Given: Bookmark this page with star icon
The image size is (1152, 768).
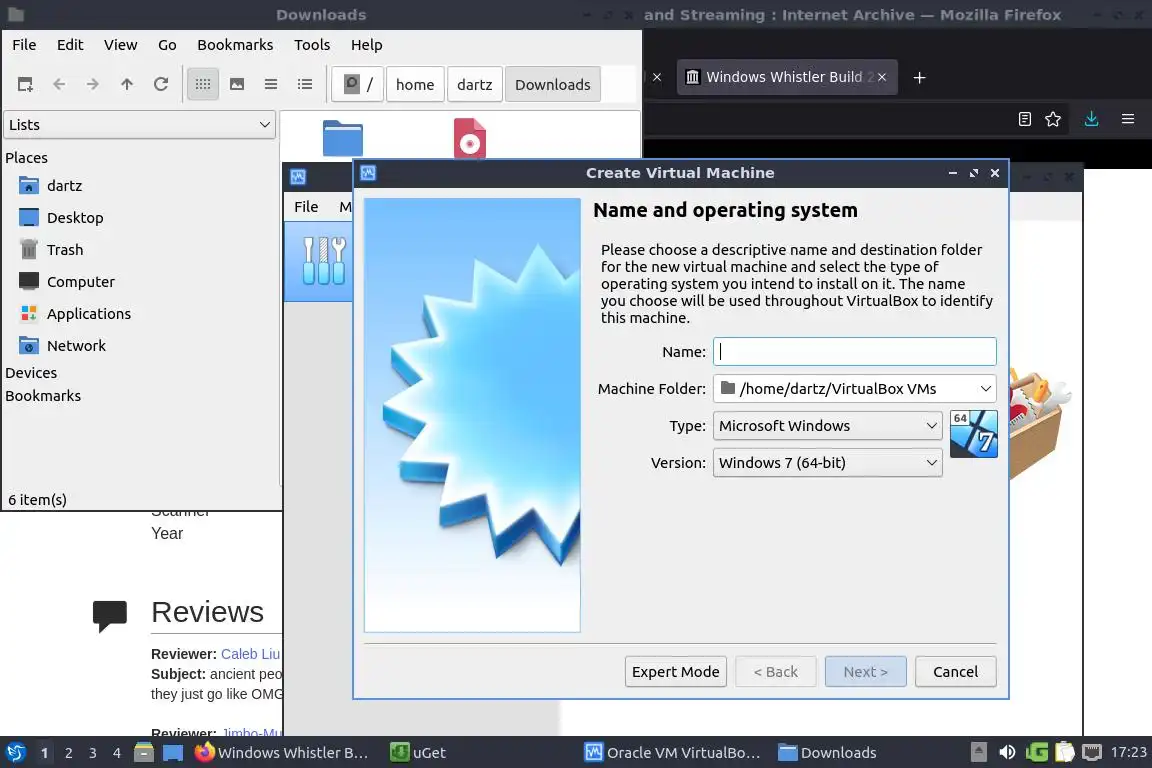Looking at the screenshot, I should tap(1053, 119).
